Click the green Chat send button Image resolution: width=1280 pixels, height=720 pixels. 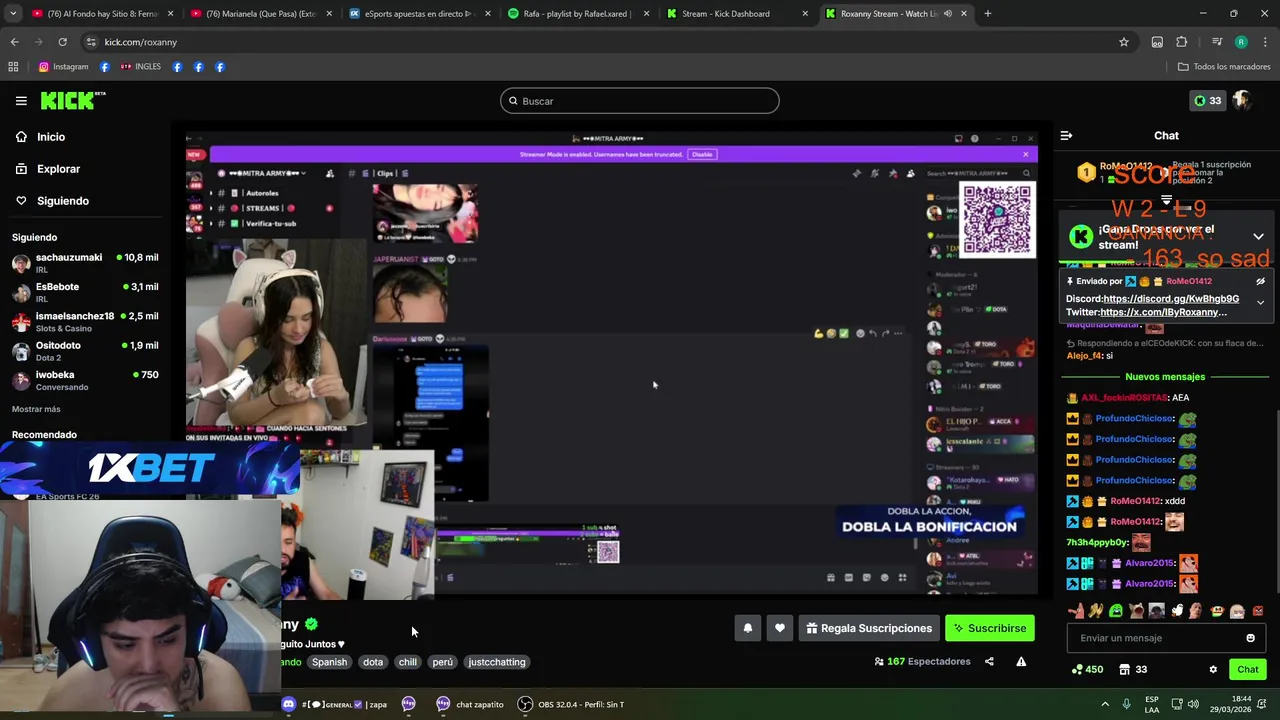[x=1248, y=669]
